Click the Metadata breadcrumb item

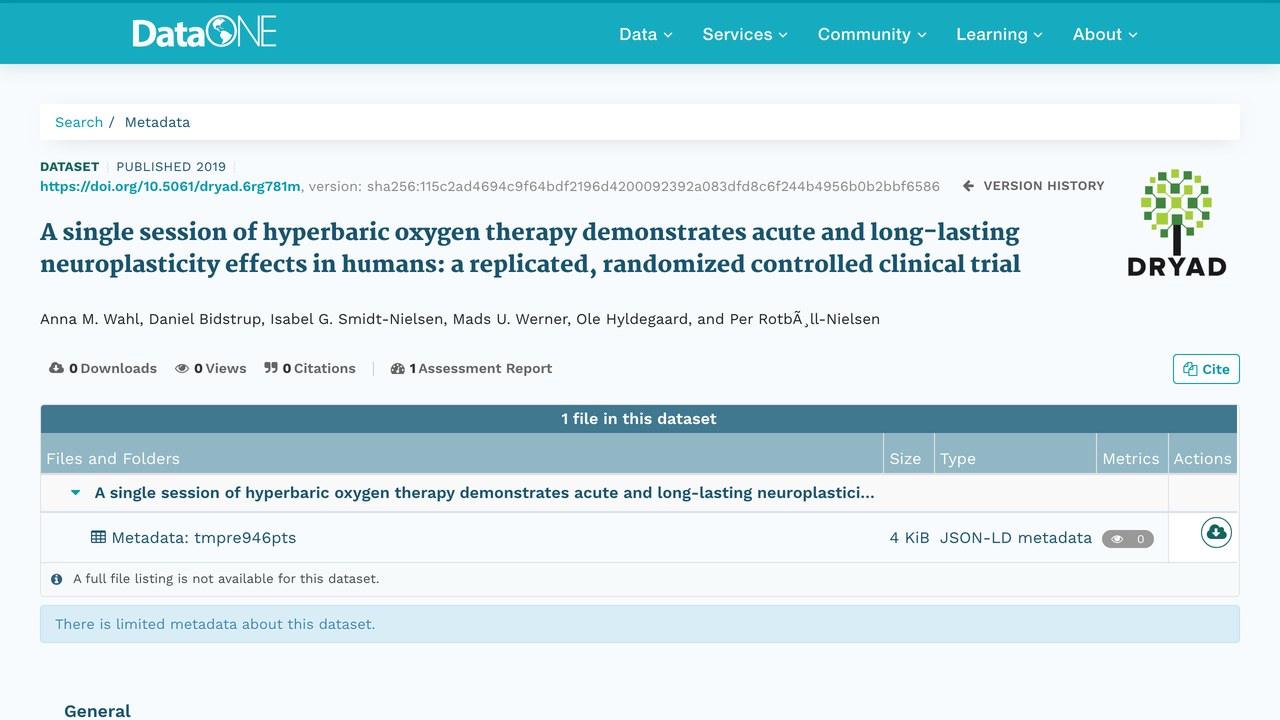pyautogui.click(x=157, y=122)
